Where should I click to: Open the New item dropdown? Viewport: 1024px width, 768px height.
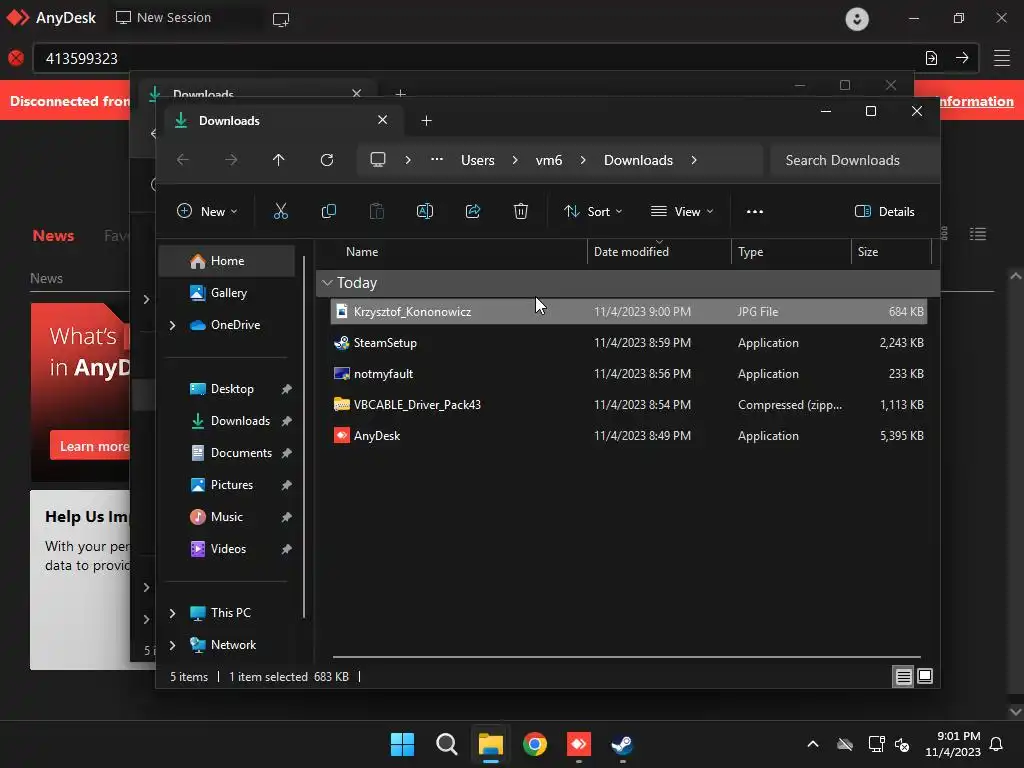208,212
